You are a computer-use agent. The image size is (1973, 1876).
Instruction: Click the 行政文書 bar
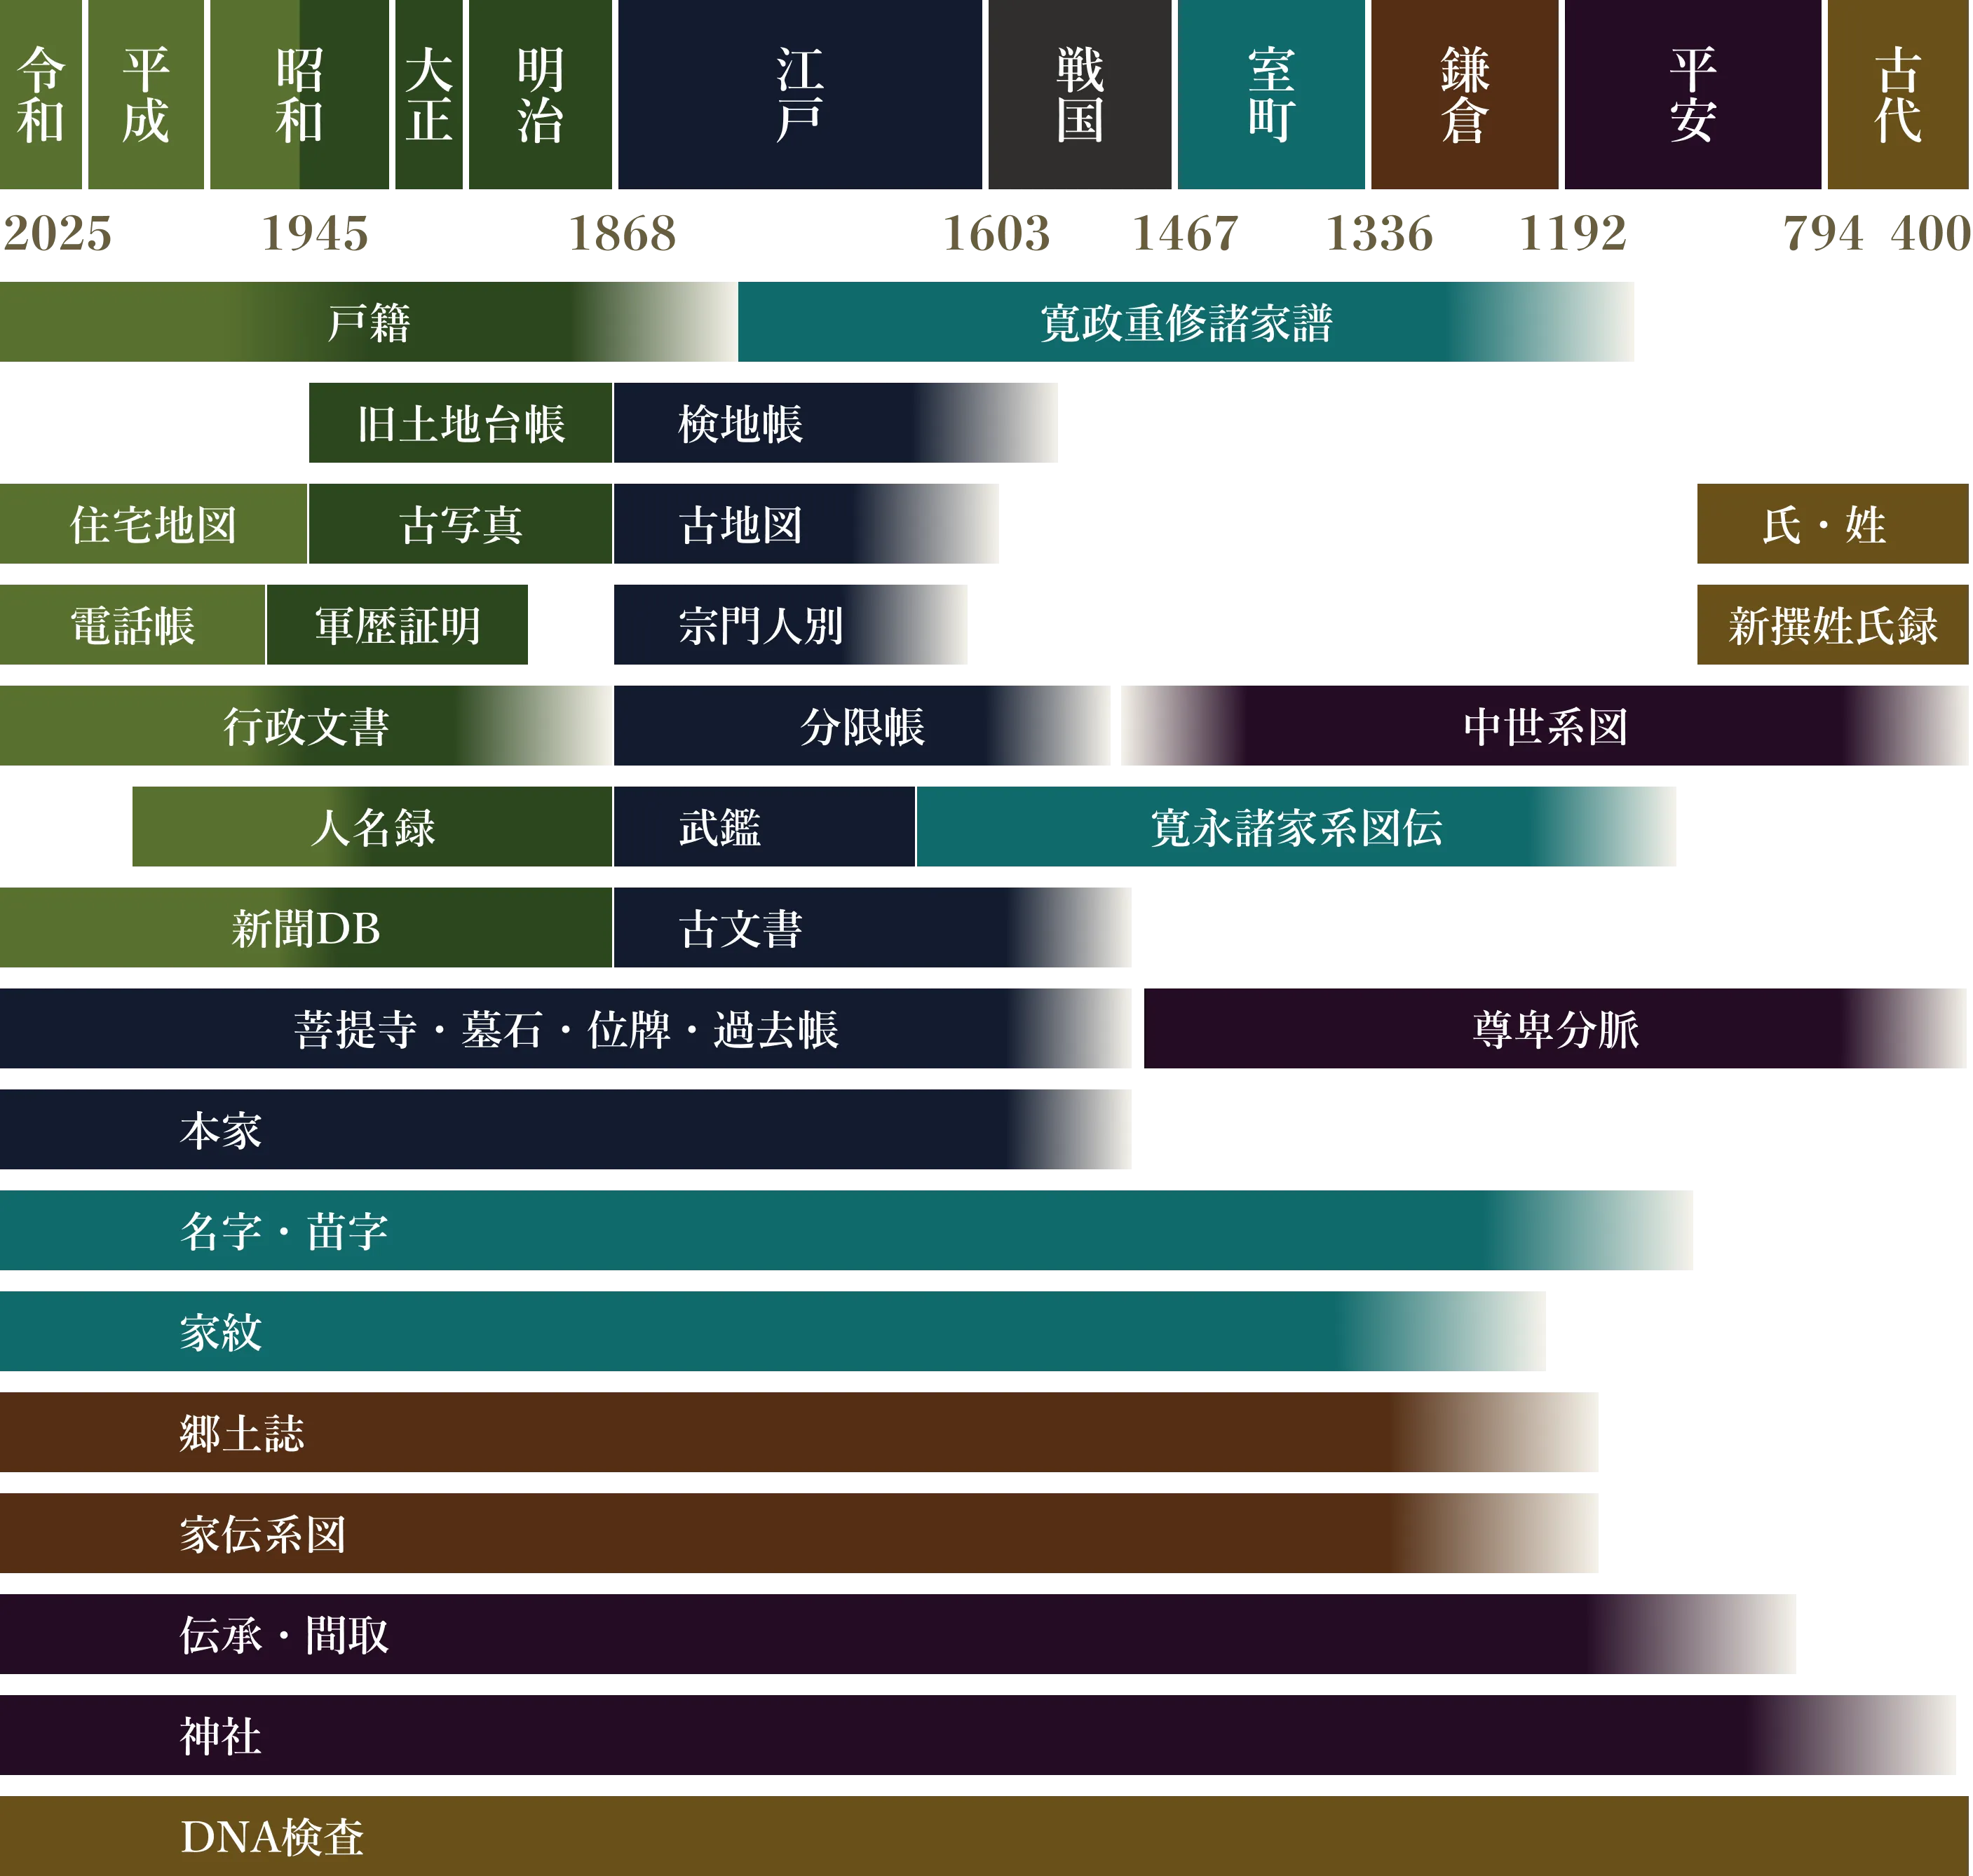305,726
